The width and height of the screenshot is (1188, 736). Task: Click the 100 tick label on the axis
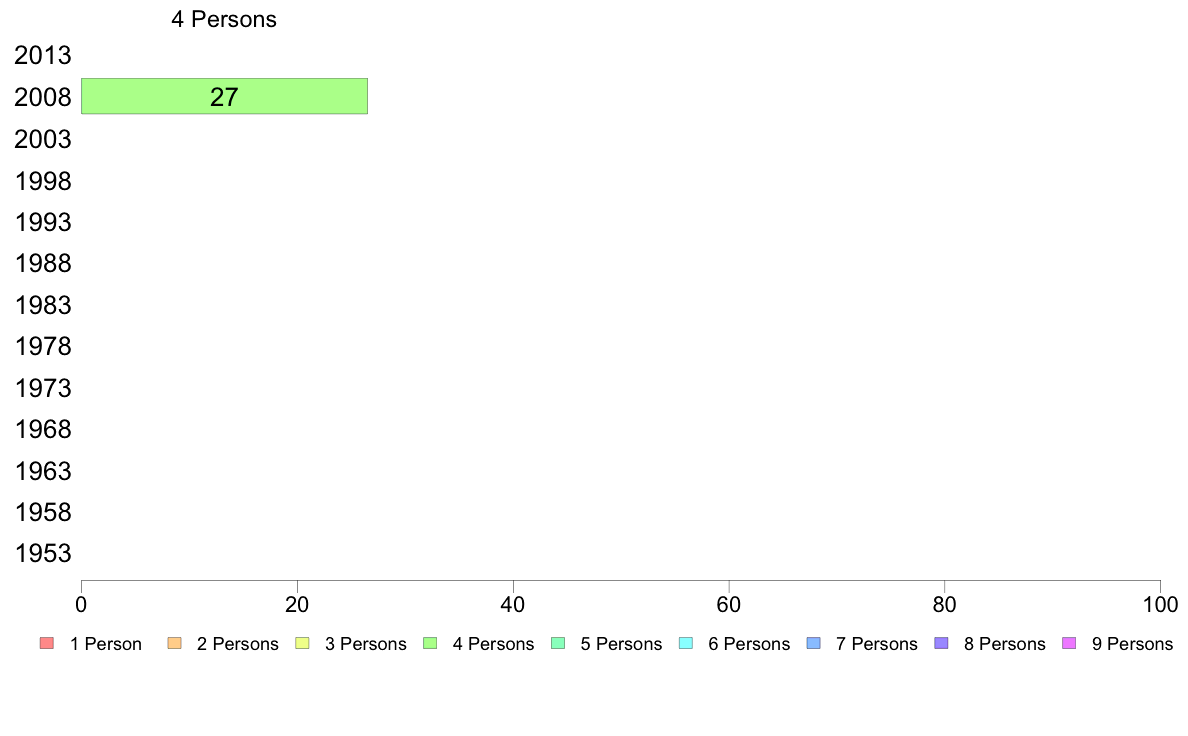tap(1160, 604)
